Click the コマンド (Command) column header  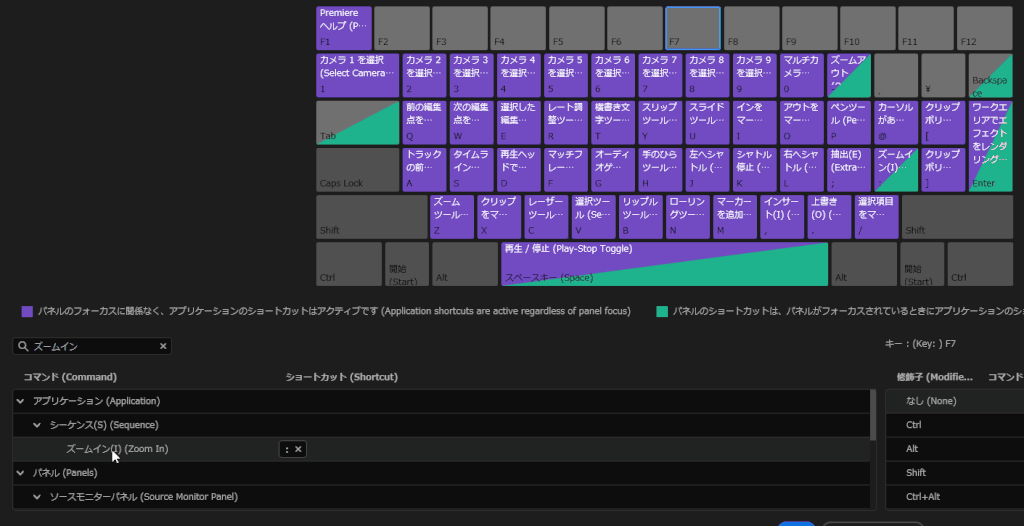coord(70,377)
